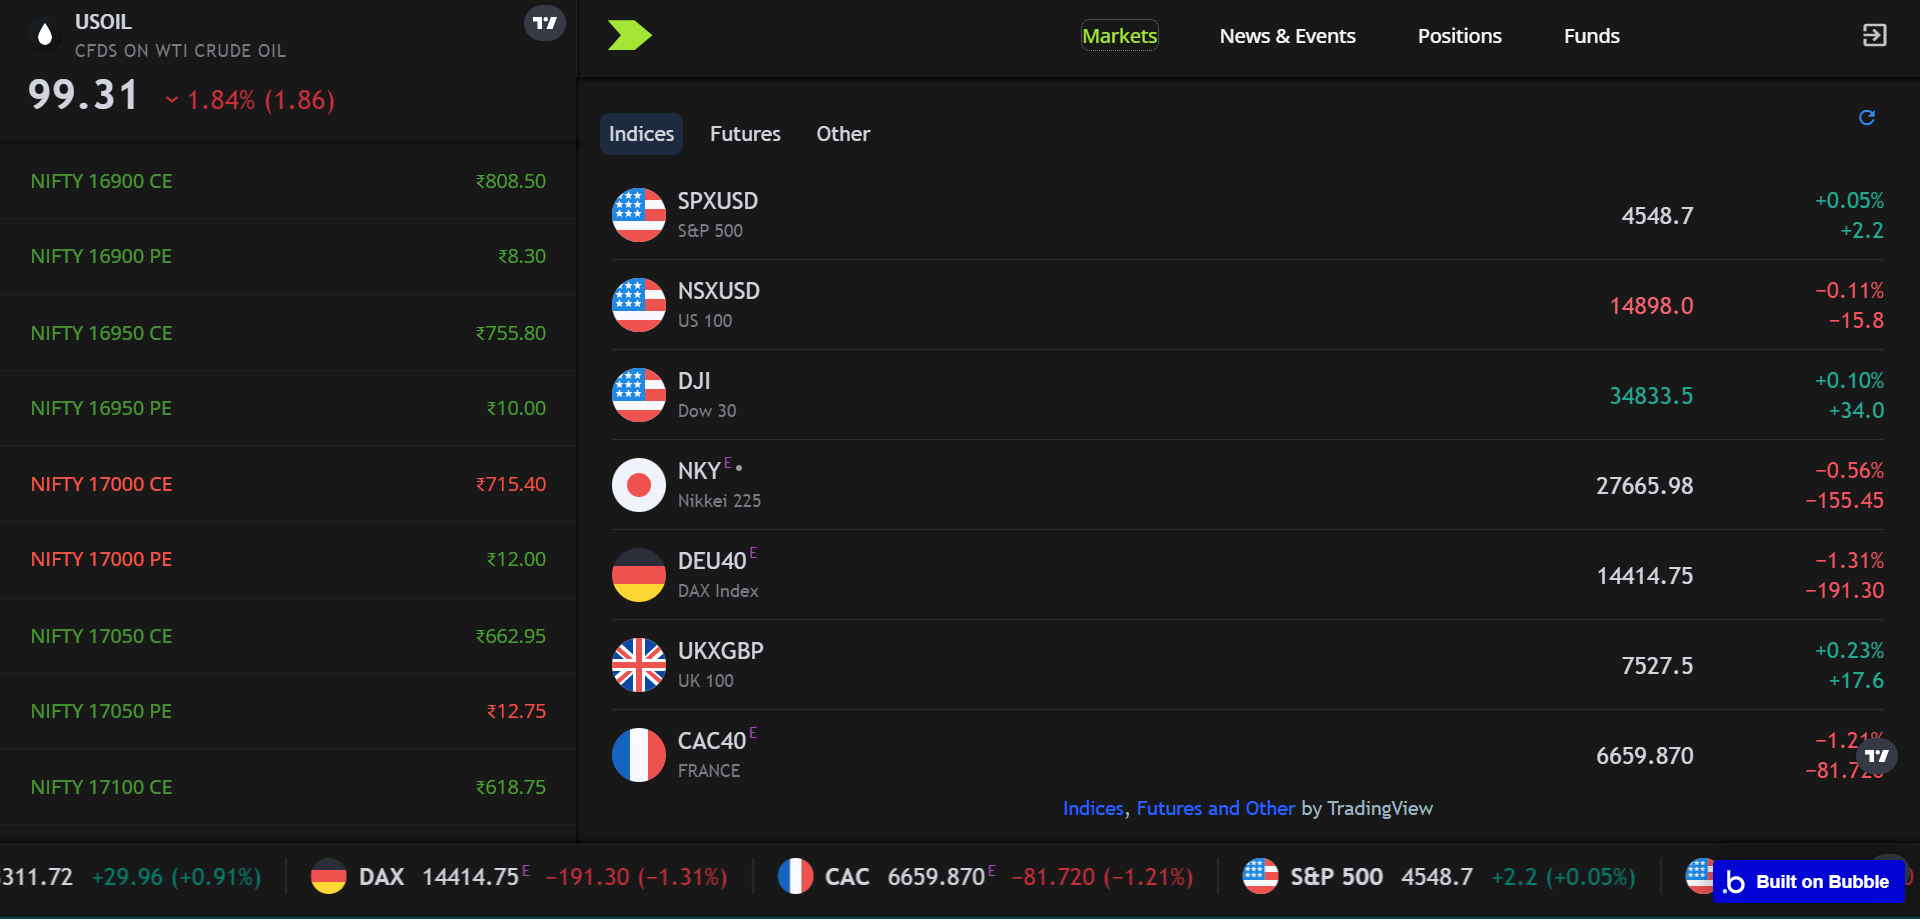Select the Indices tab
Viewport: 1920px width, 919px height.
click(641, 134)
